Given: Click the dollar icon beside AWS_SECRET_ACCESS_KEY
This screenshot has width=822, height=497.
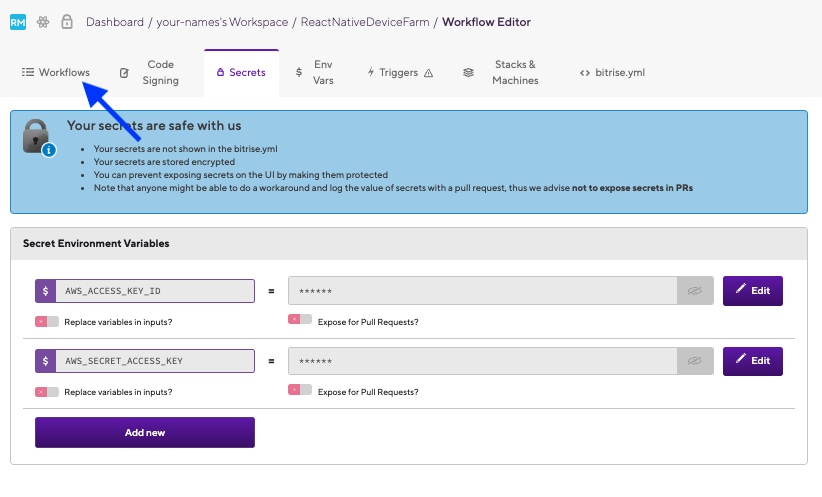Looking at the screenshot, I should click(45, 361).
